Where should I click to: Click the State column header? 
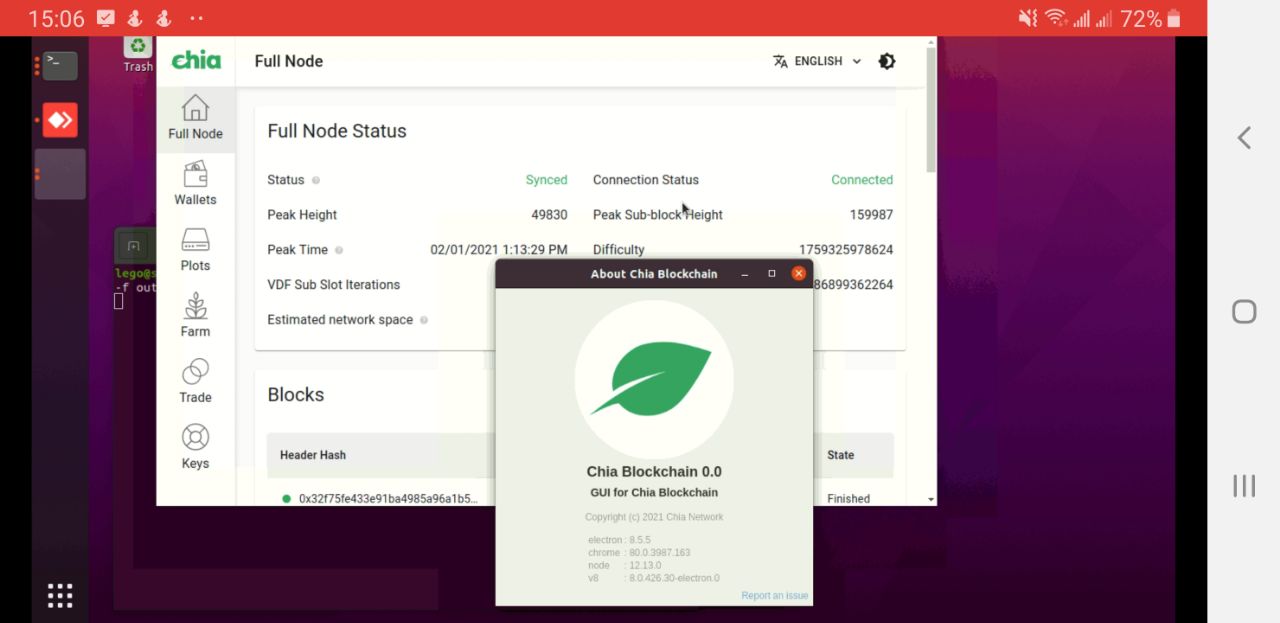click(x=840, y=455)
